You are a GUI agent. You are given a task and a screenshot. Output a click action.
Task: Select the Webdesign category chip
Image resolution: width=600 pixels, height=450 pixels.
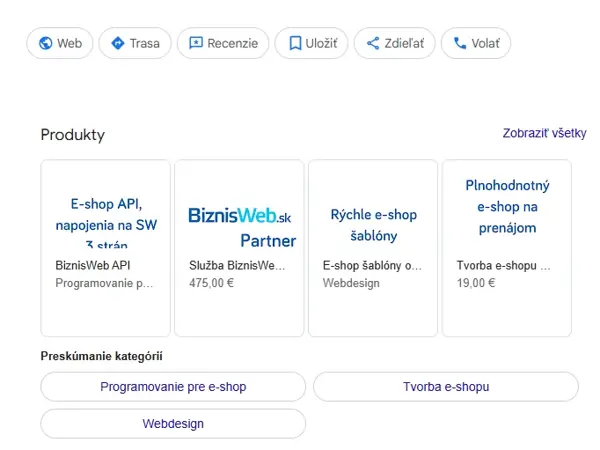[x=173, y=424]
